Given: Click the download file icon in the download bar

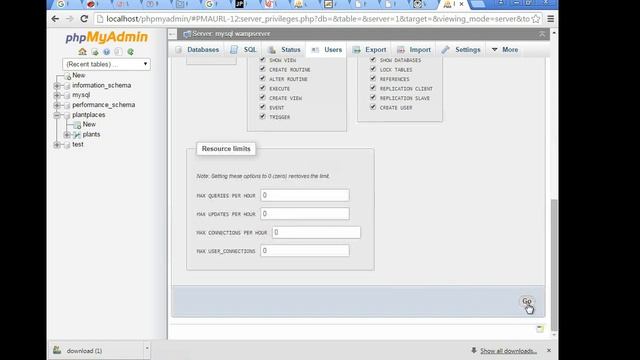Looking at the screenshot, I should (x=57, y=350).
